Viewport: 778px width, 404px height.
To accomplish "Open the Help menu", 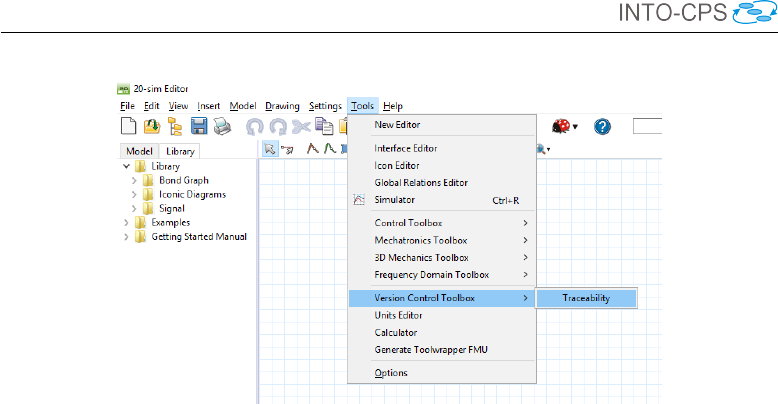I will point(392,106).
